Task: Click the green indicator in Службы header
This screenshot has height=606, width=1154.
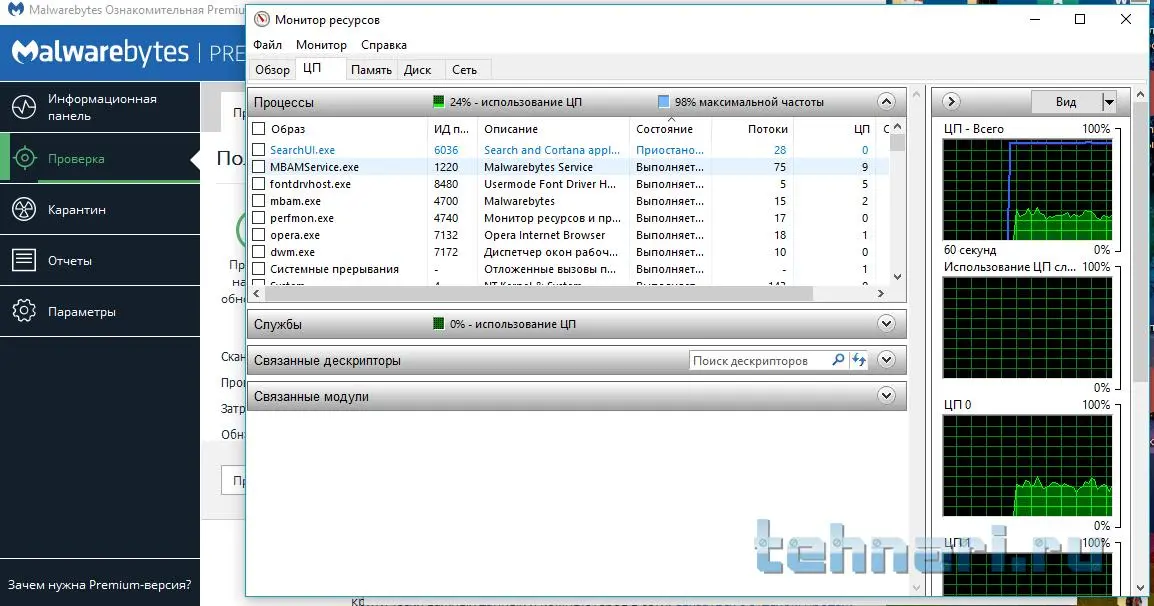Action: coord(439,324)
